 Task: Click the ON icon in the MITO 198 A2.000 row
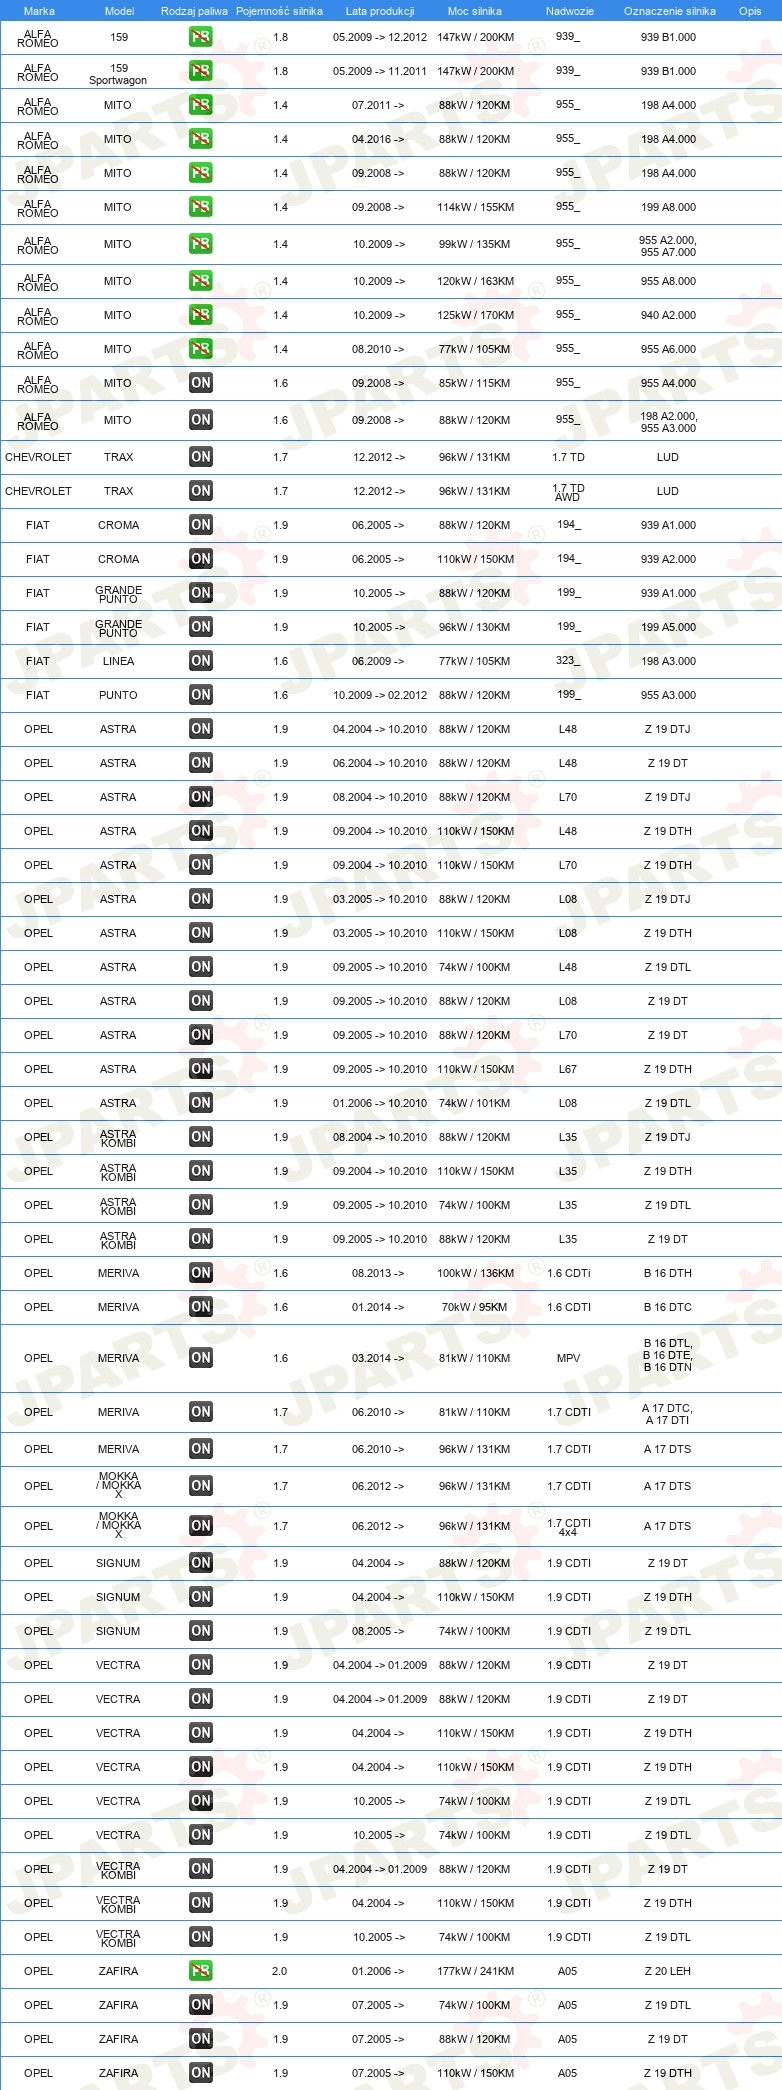200,420
